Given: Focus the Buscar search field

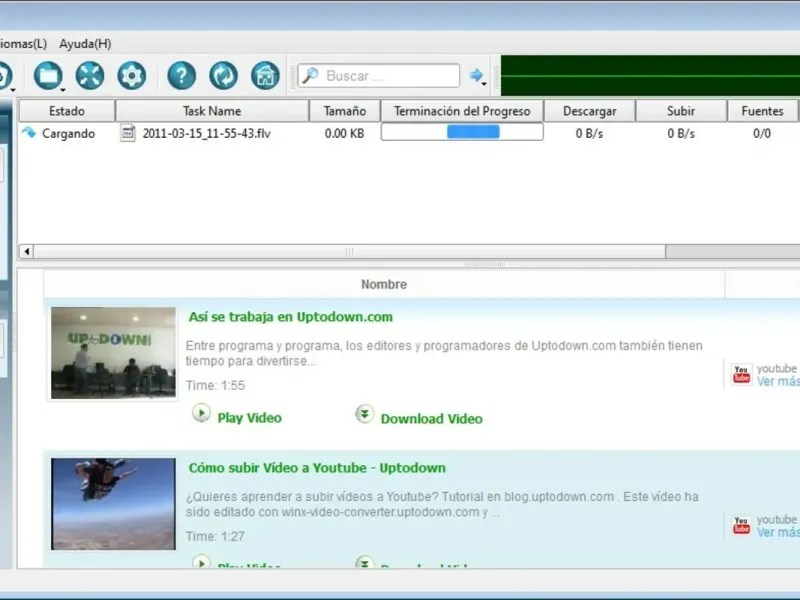Looking at the screenshot, I should tap(379, 76).
